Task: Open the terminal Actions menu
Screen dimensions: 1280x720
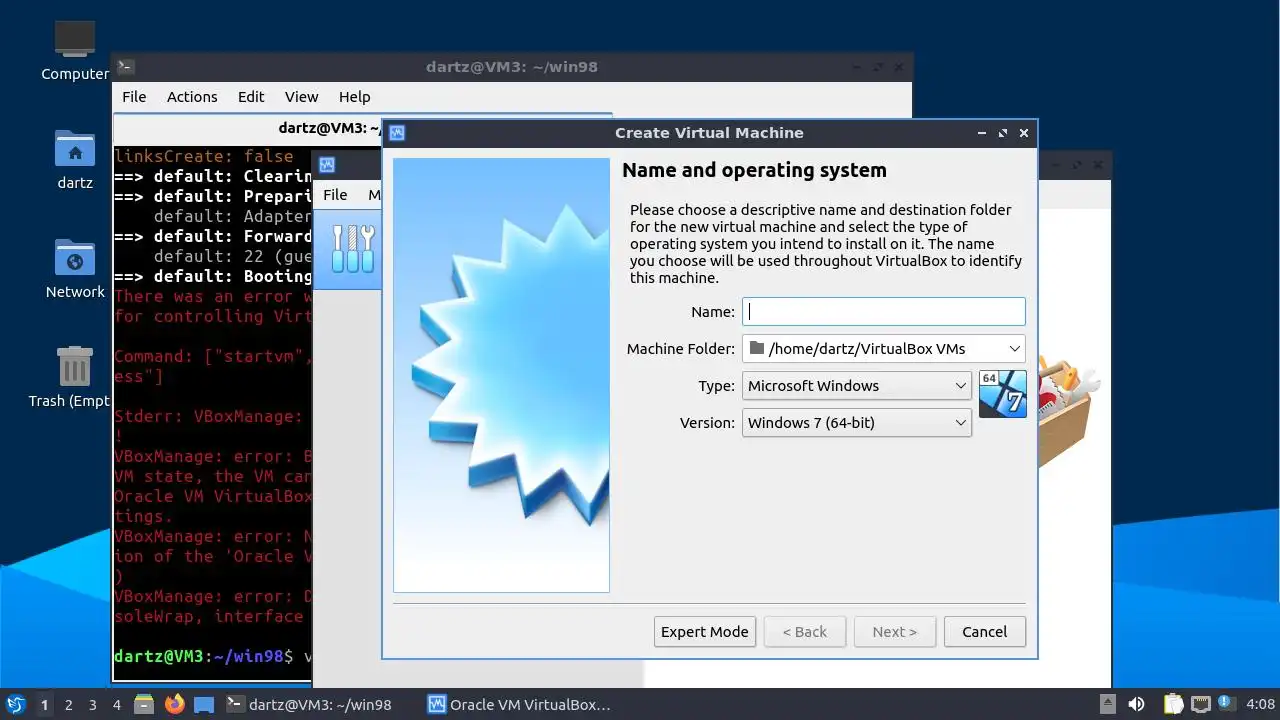Action: pos(192,97)
